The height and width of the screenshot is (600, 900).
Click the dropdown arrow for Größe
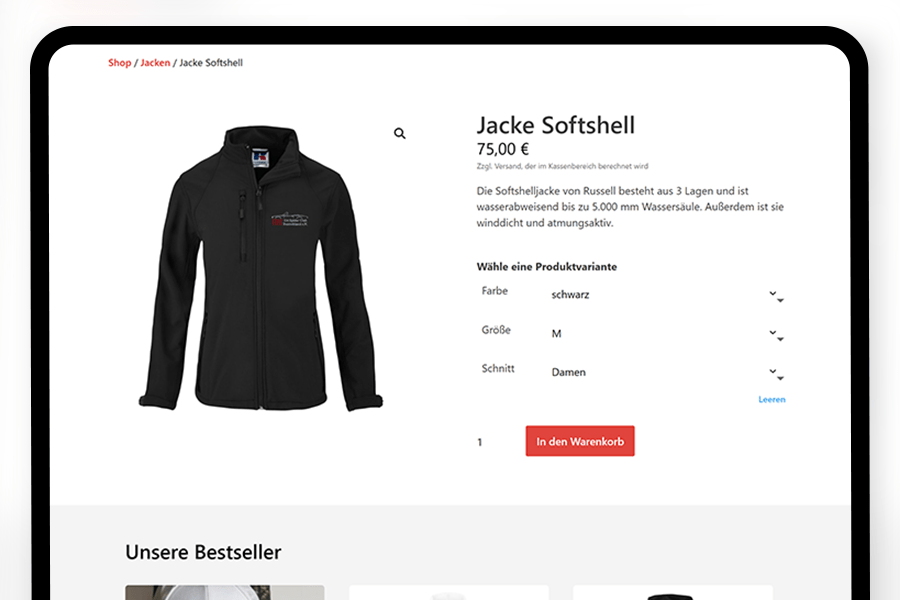pyautogui.click(x=776, y=335)
